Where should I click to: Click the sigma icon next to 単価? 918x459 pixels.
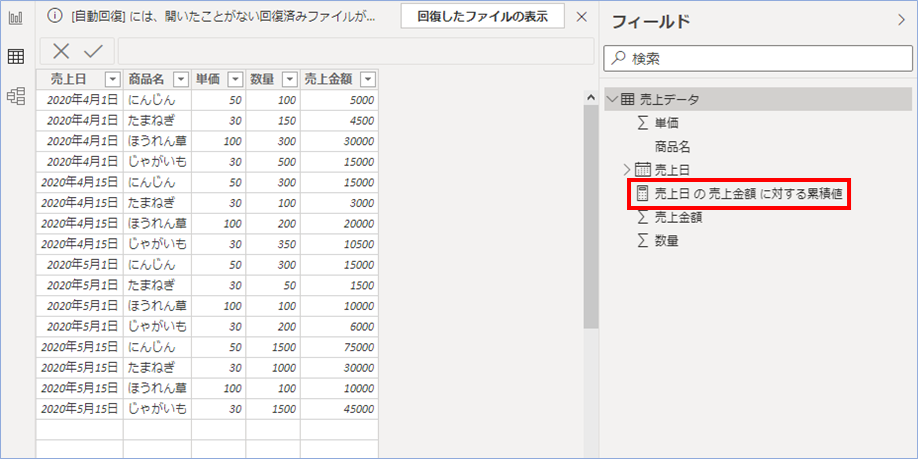pos(642,123)
